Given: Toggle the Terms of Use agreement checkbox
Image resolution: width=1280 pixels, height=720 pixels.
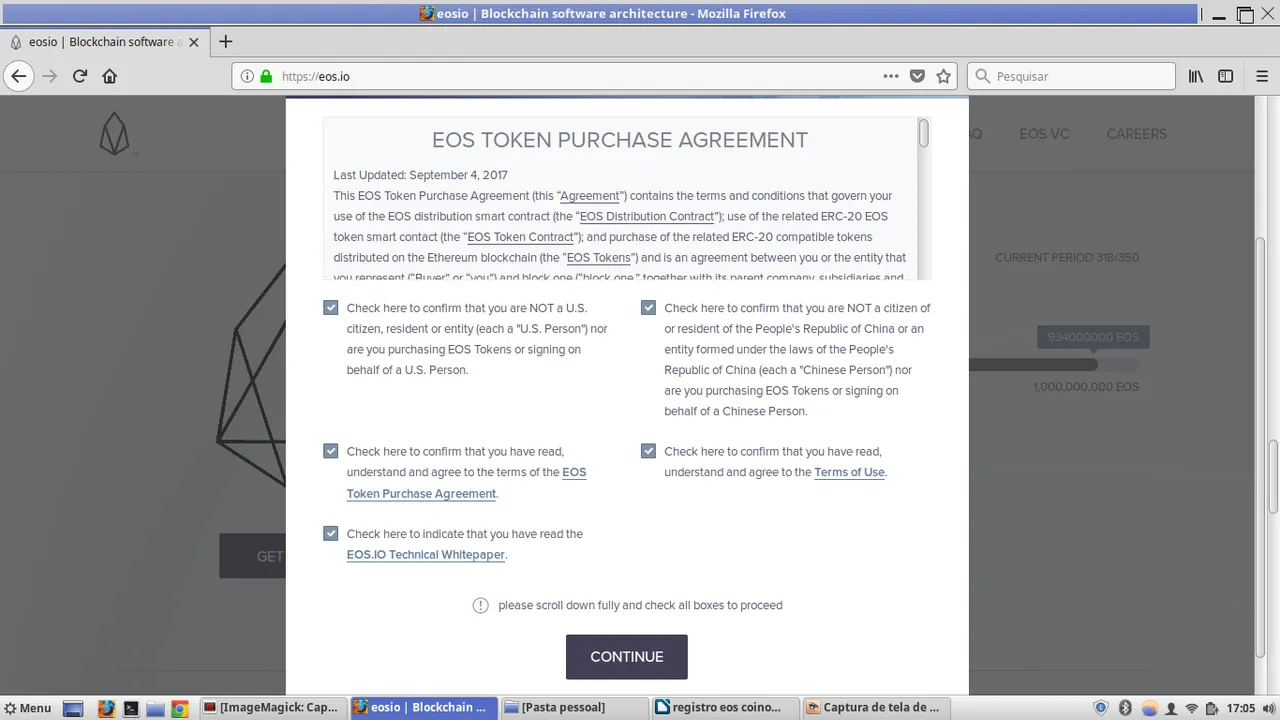Looking at the screenshot, I should [x=648, y=451].
